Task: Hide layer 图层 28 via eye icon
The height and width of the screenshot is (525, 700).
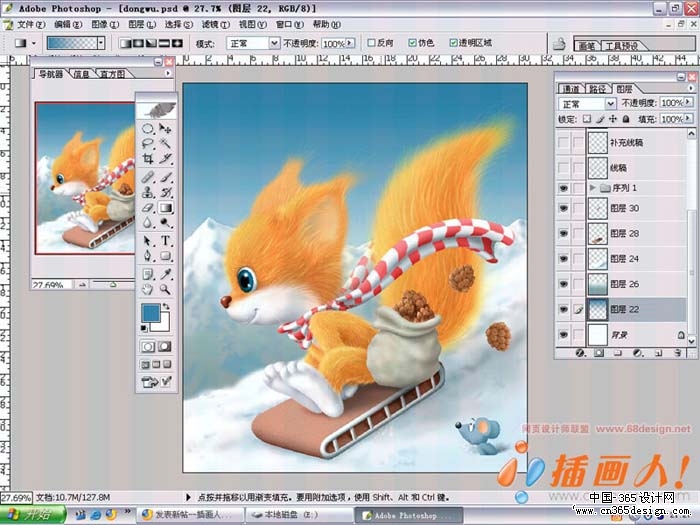Action: click(x=564, y=233)
